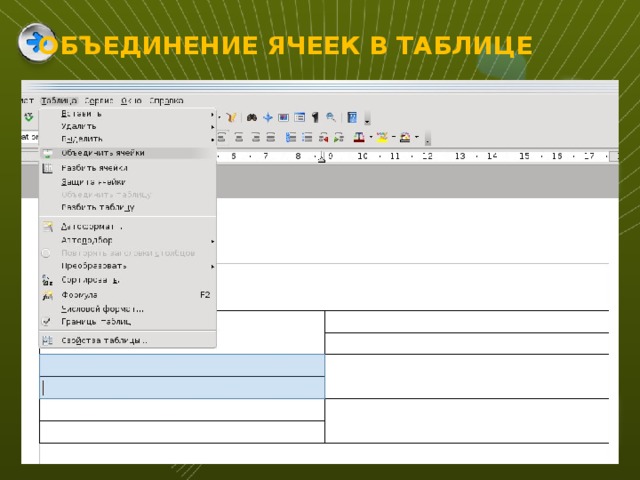Open the Сервис menu

pyautogui.click(x=98, y=101)
